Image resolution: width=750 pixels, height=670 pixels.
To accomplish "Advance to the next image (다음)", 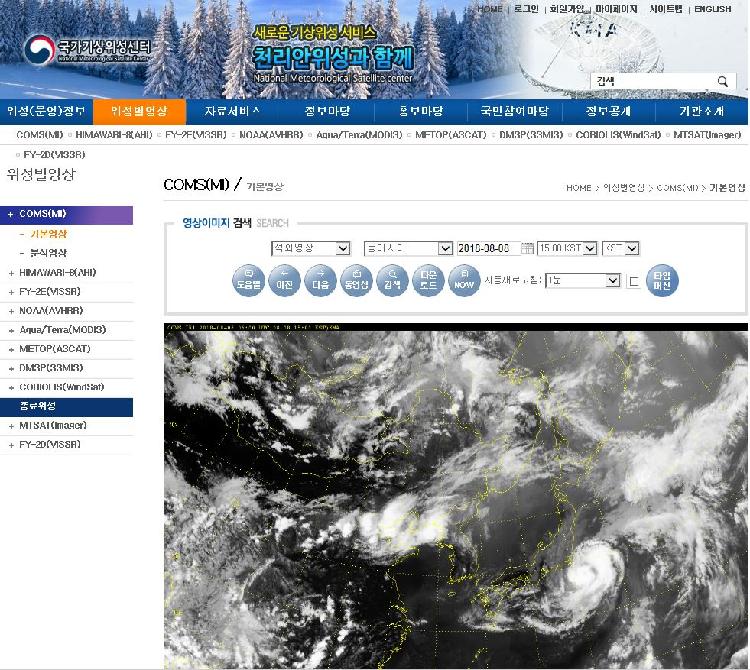I will point(321,280).
